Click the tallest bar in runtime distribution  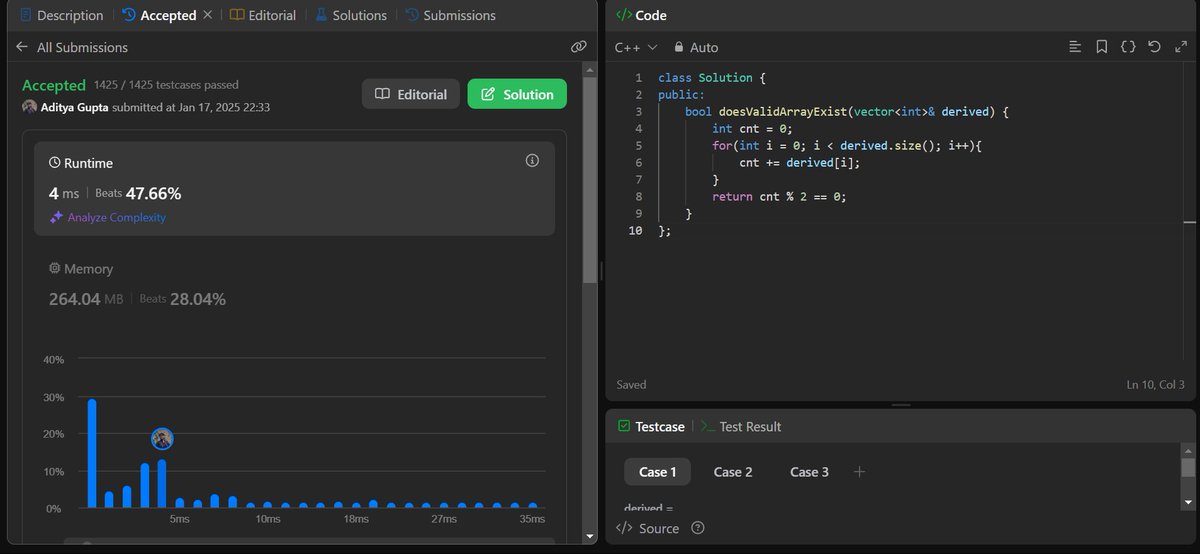[92, 454]
